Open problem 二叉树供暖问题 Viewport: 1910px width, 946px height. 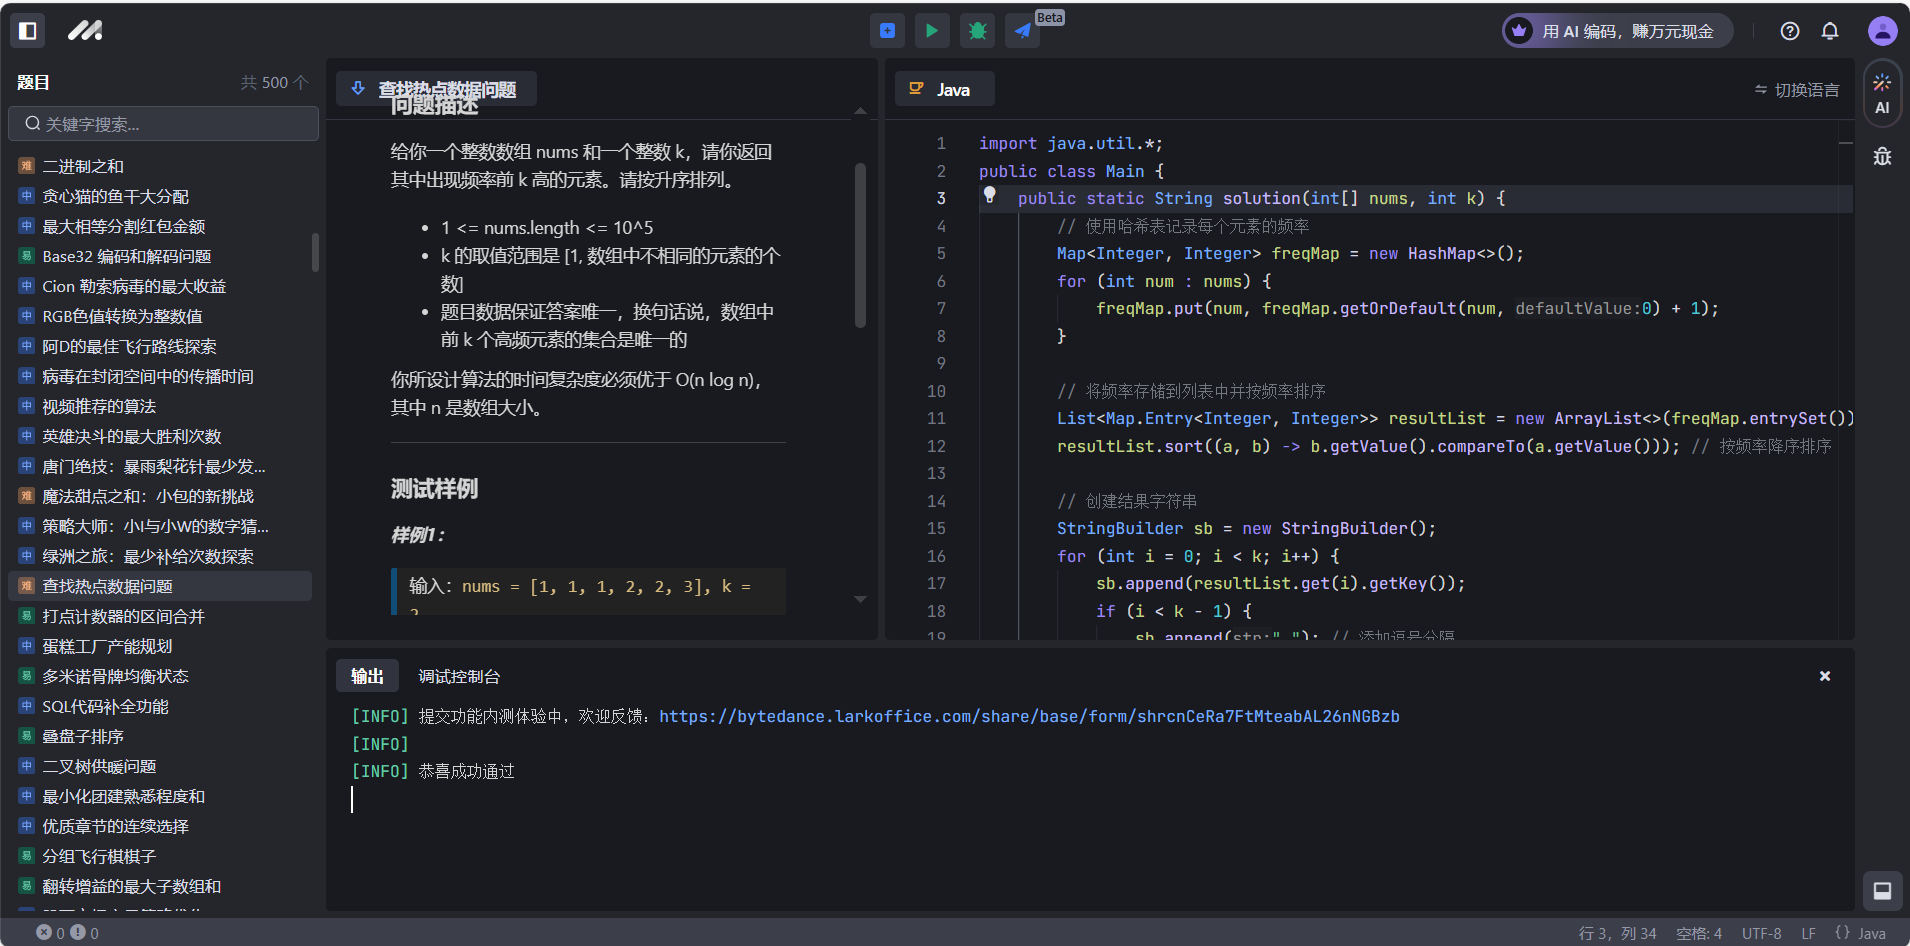point(160,766)
